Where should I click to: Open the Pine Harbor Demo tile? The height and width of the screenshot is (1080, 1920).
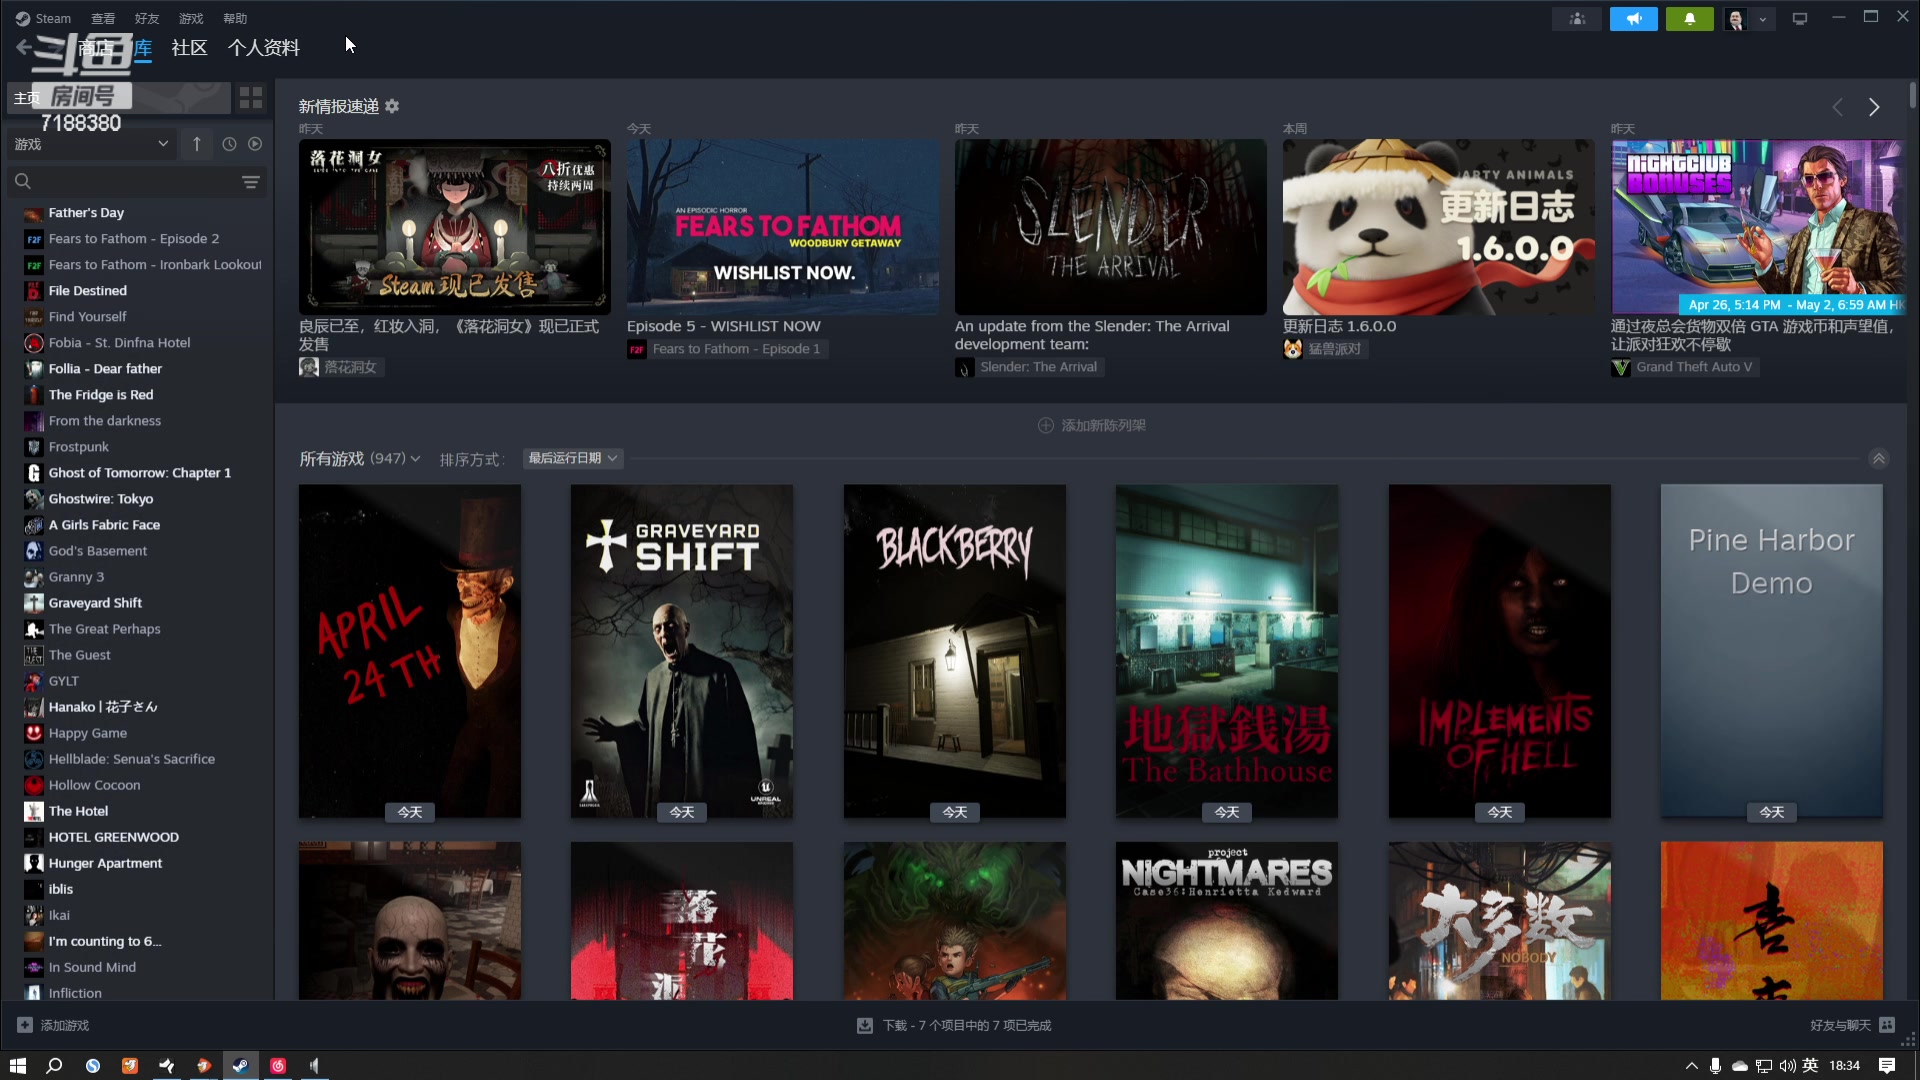[1771, 651]
